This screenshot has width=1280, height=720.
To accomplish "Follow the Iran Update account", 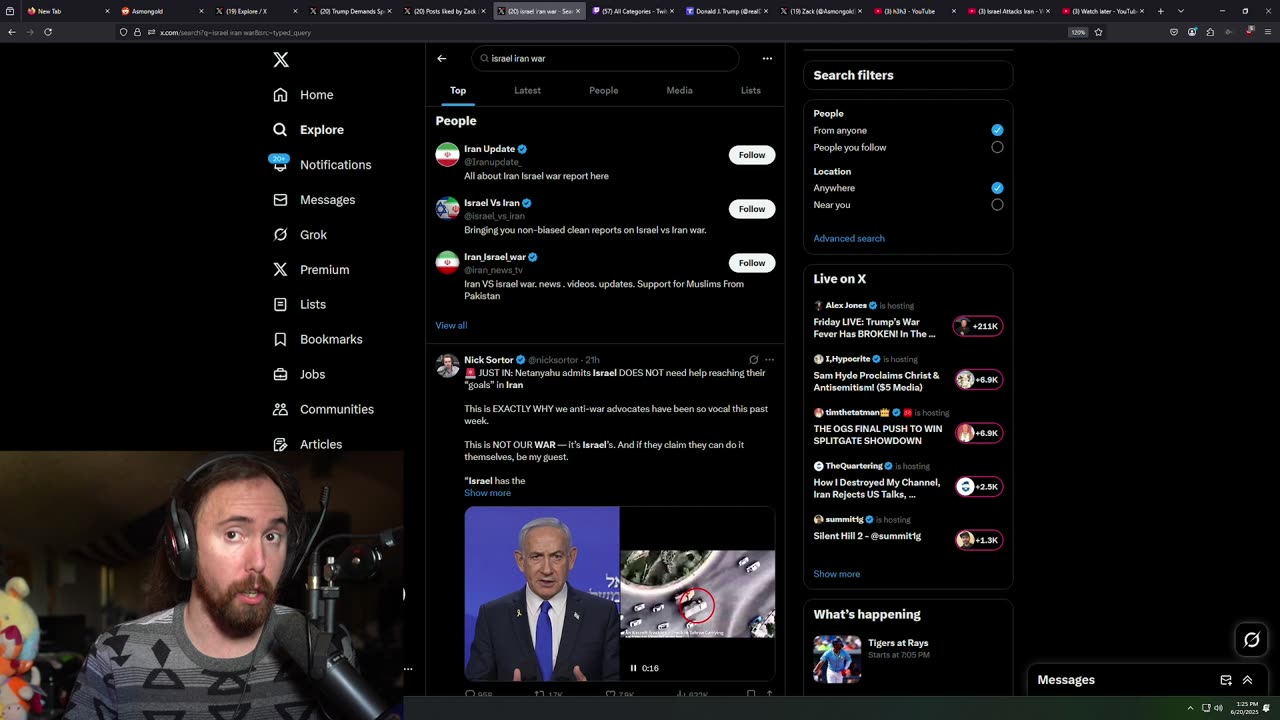I will tap(752, 155).
